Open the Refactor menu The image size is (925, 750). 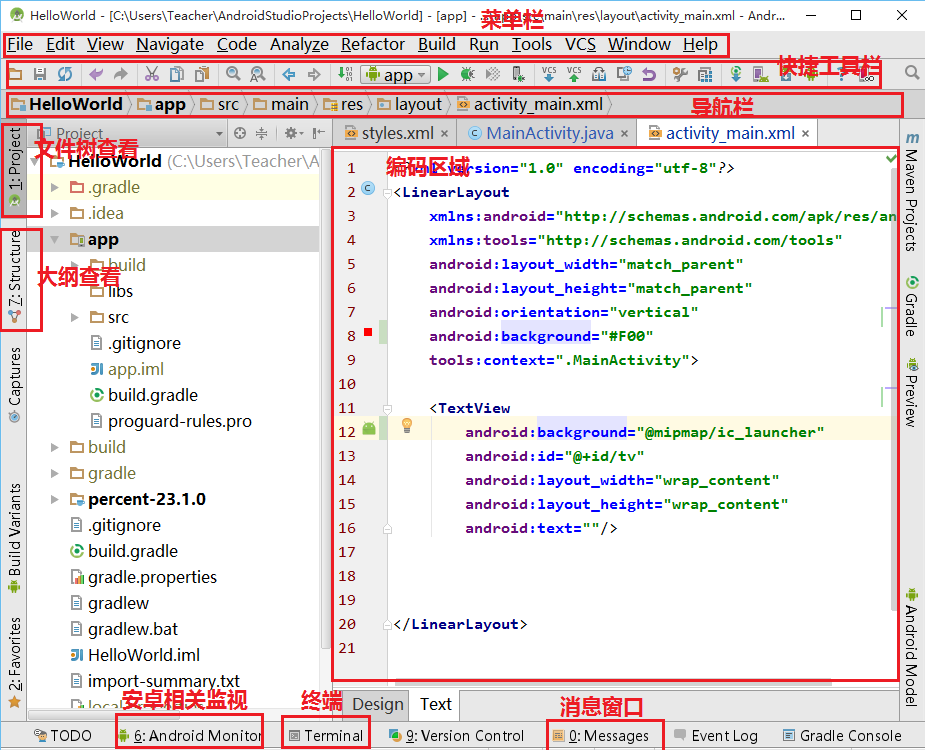coord(373,44)
